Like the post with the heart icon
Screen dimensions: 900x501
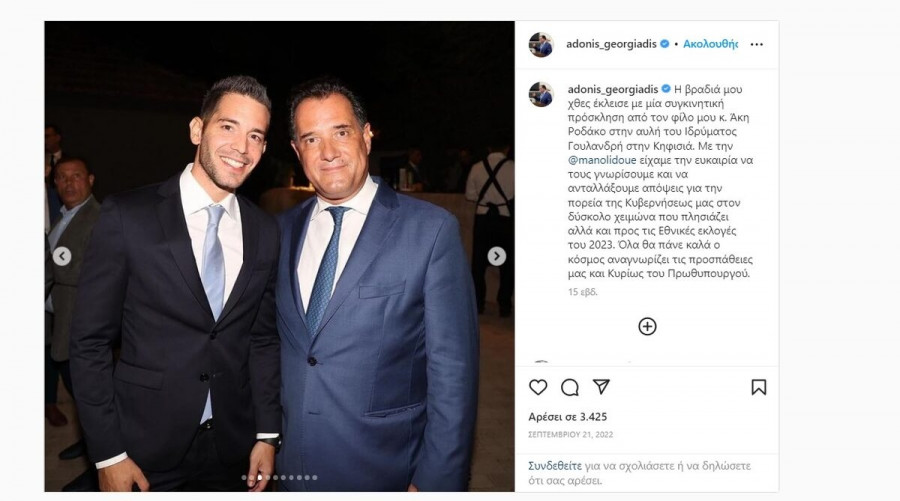[x=538, y=387]
